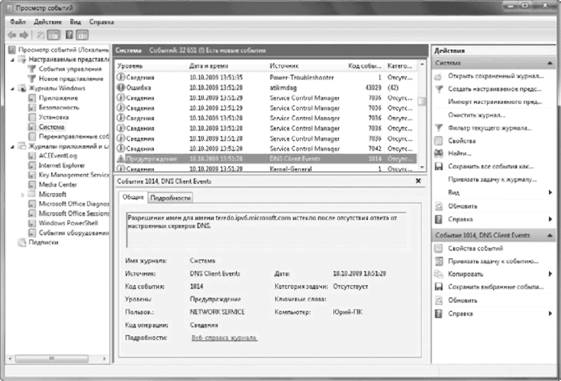Switch to the Подробности tab
The width and height of the screenshot is (561, 381).
point(170,197)
